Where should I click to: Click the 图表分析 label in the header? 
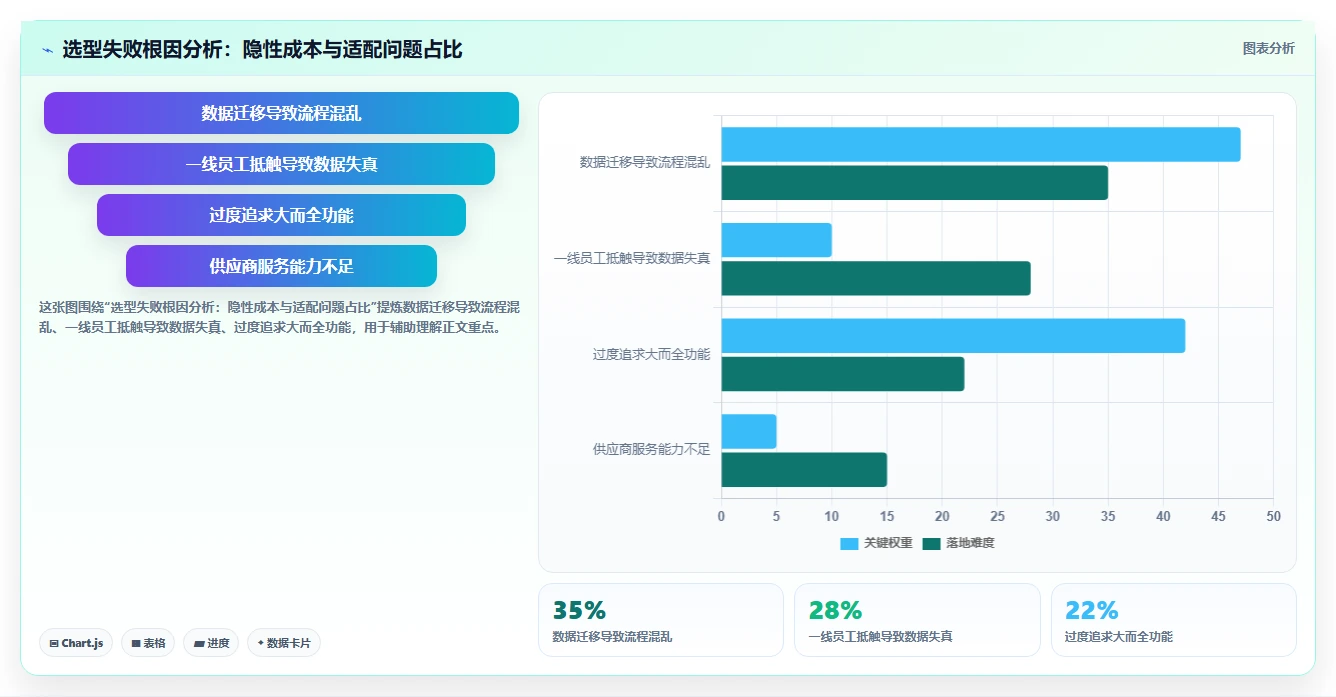pos(1268,48)
